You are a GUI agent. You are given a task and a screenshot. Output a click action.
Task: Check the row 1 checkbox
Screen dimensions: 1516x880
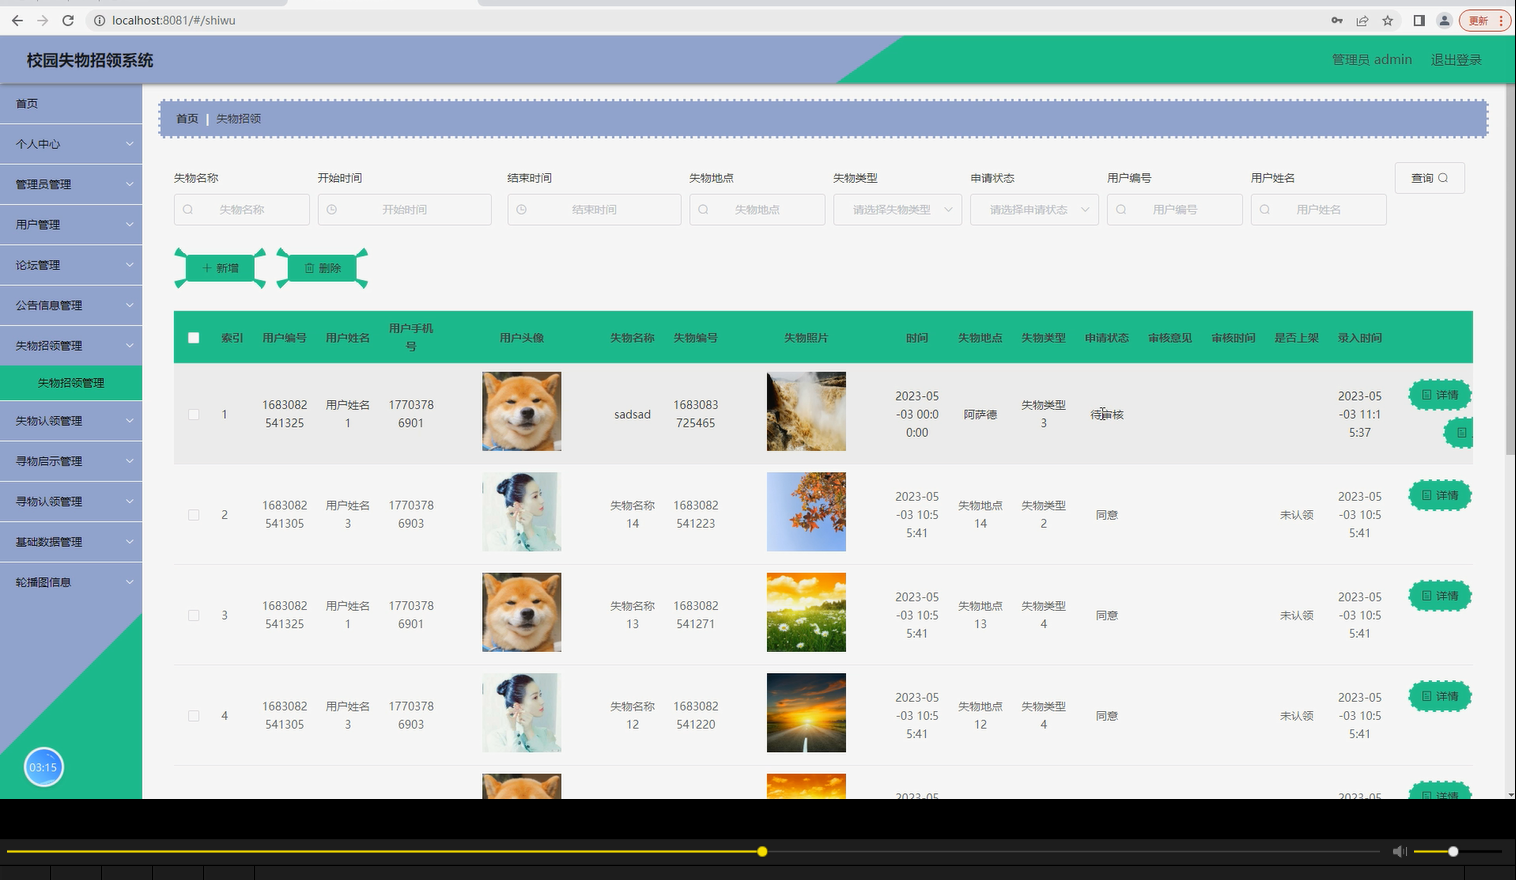[x=194, y=414]
